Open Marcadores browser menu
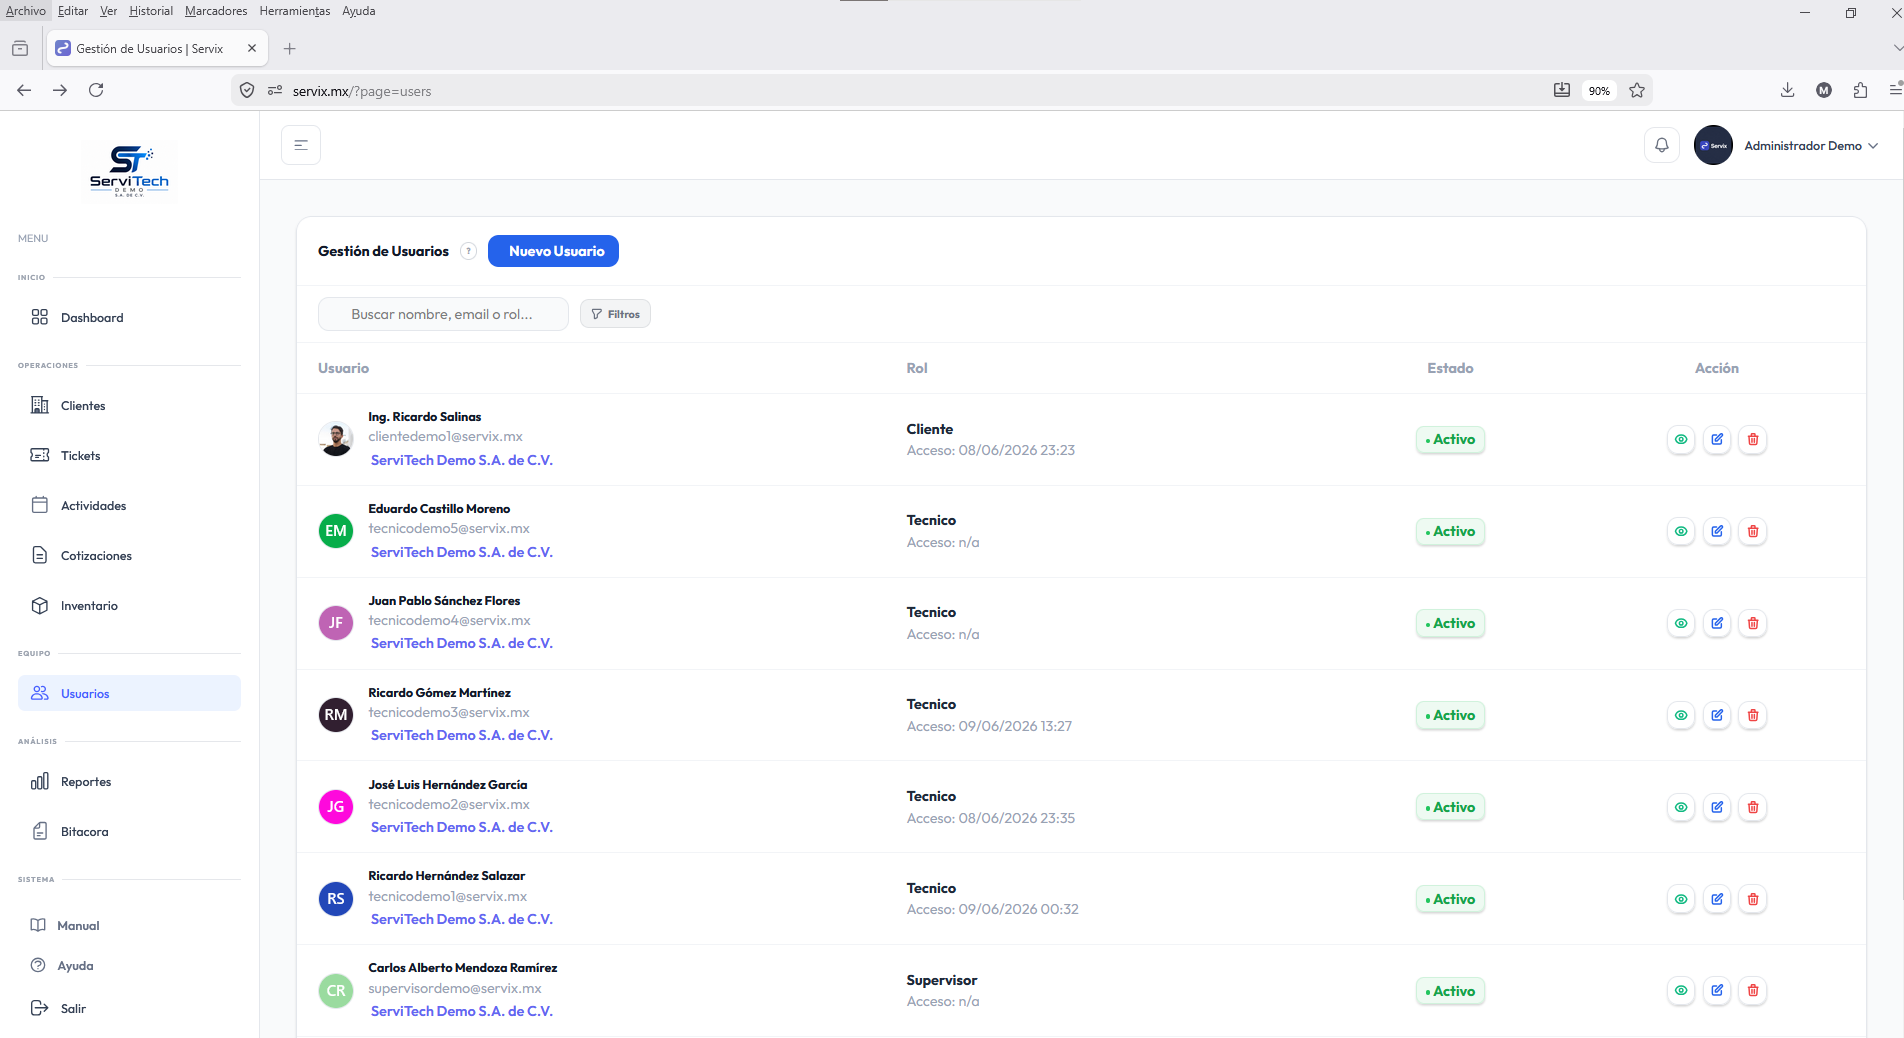This screenshot has height=1038, width=1904. coord(216,11)
